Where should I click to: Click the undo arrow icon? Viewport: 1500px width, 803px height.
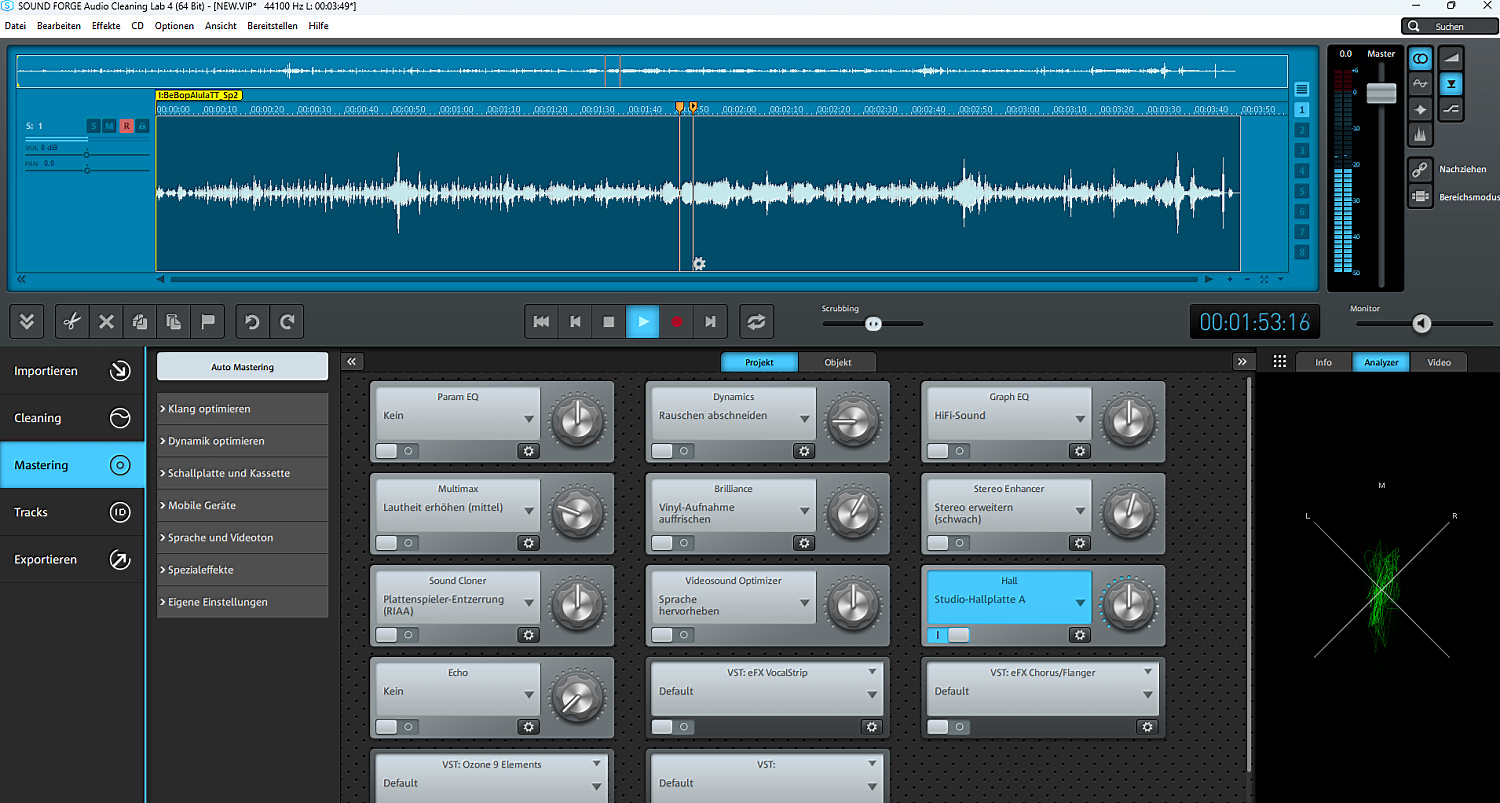(252, 322)
